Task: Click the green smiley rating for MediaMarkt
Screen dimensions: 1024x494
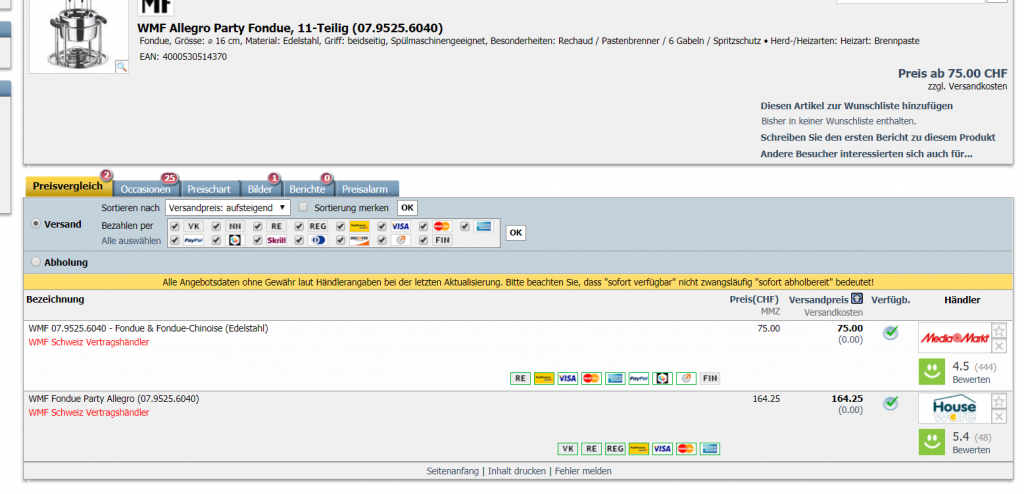Action: tap(932, 372)
